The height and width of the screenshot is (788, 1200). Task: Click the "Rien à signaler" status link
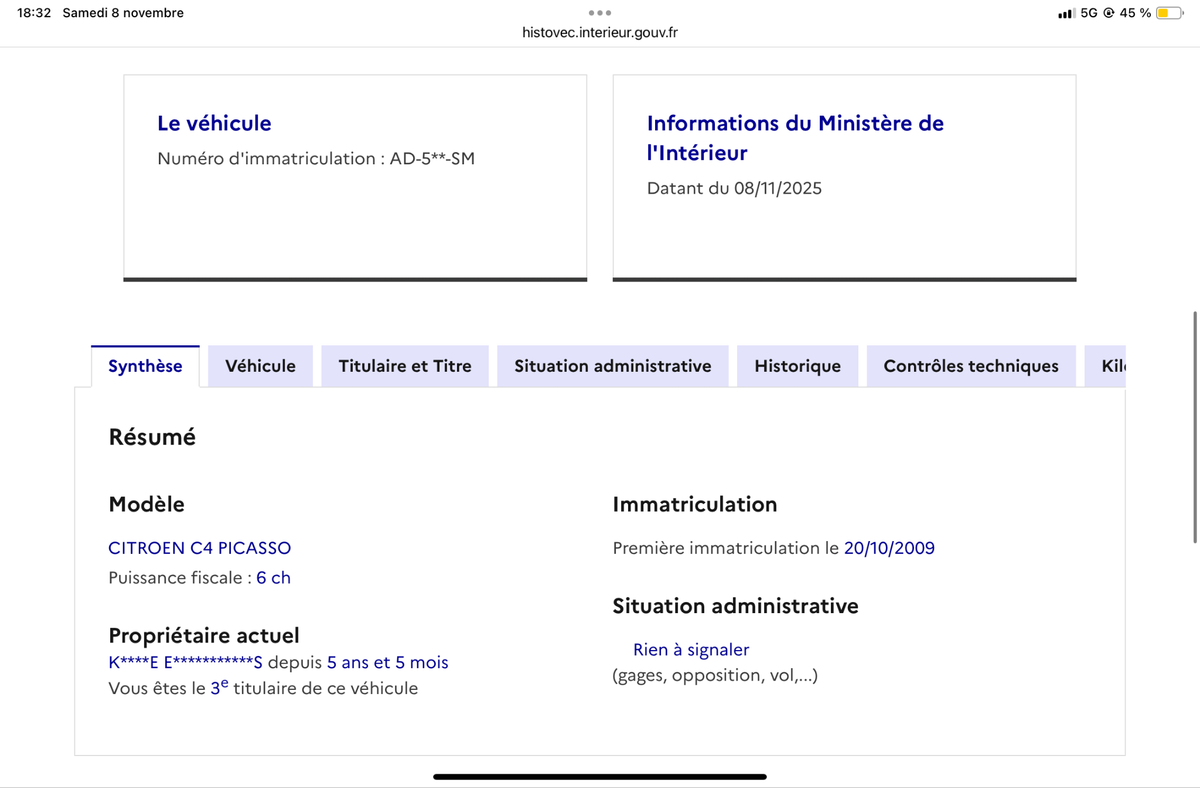(x=690, y=649)
